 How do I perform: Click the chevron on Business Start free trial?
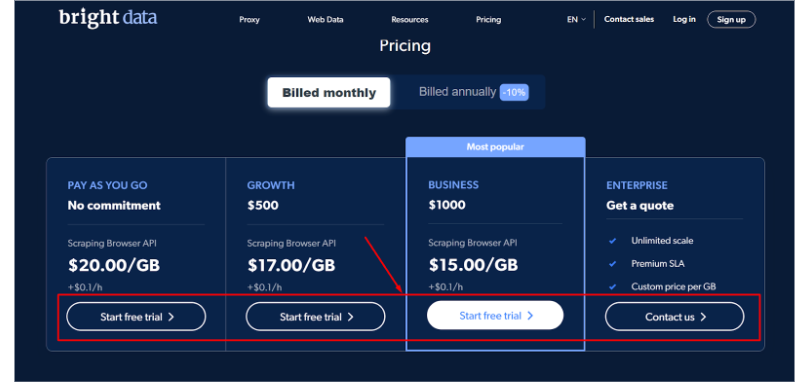coord(530,315)
